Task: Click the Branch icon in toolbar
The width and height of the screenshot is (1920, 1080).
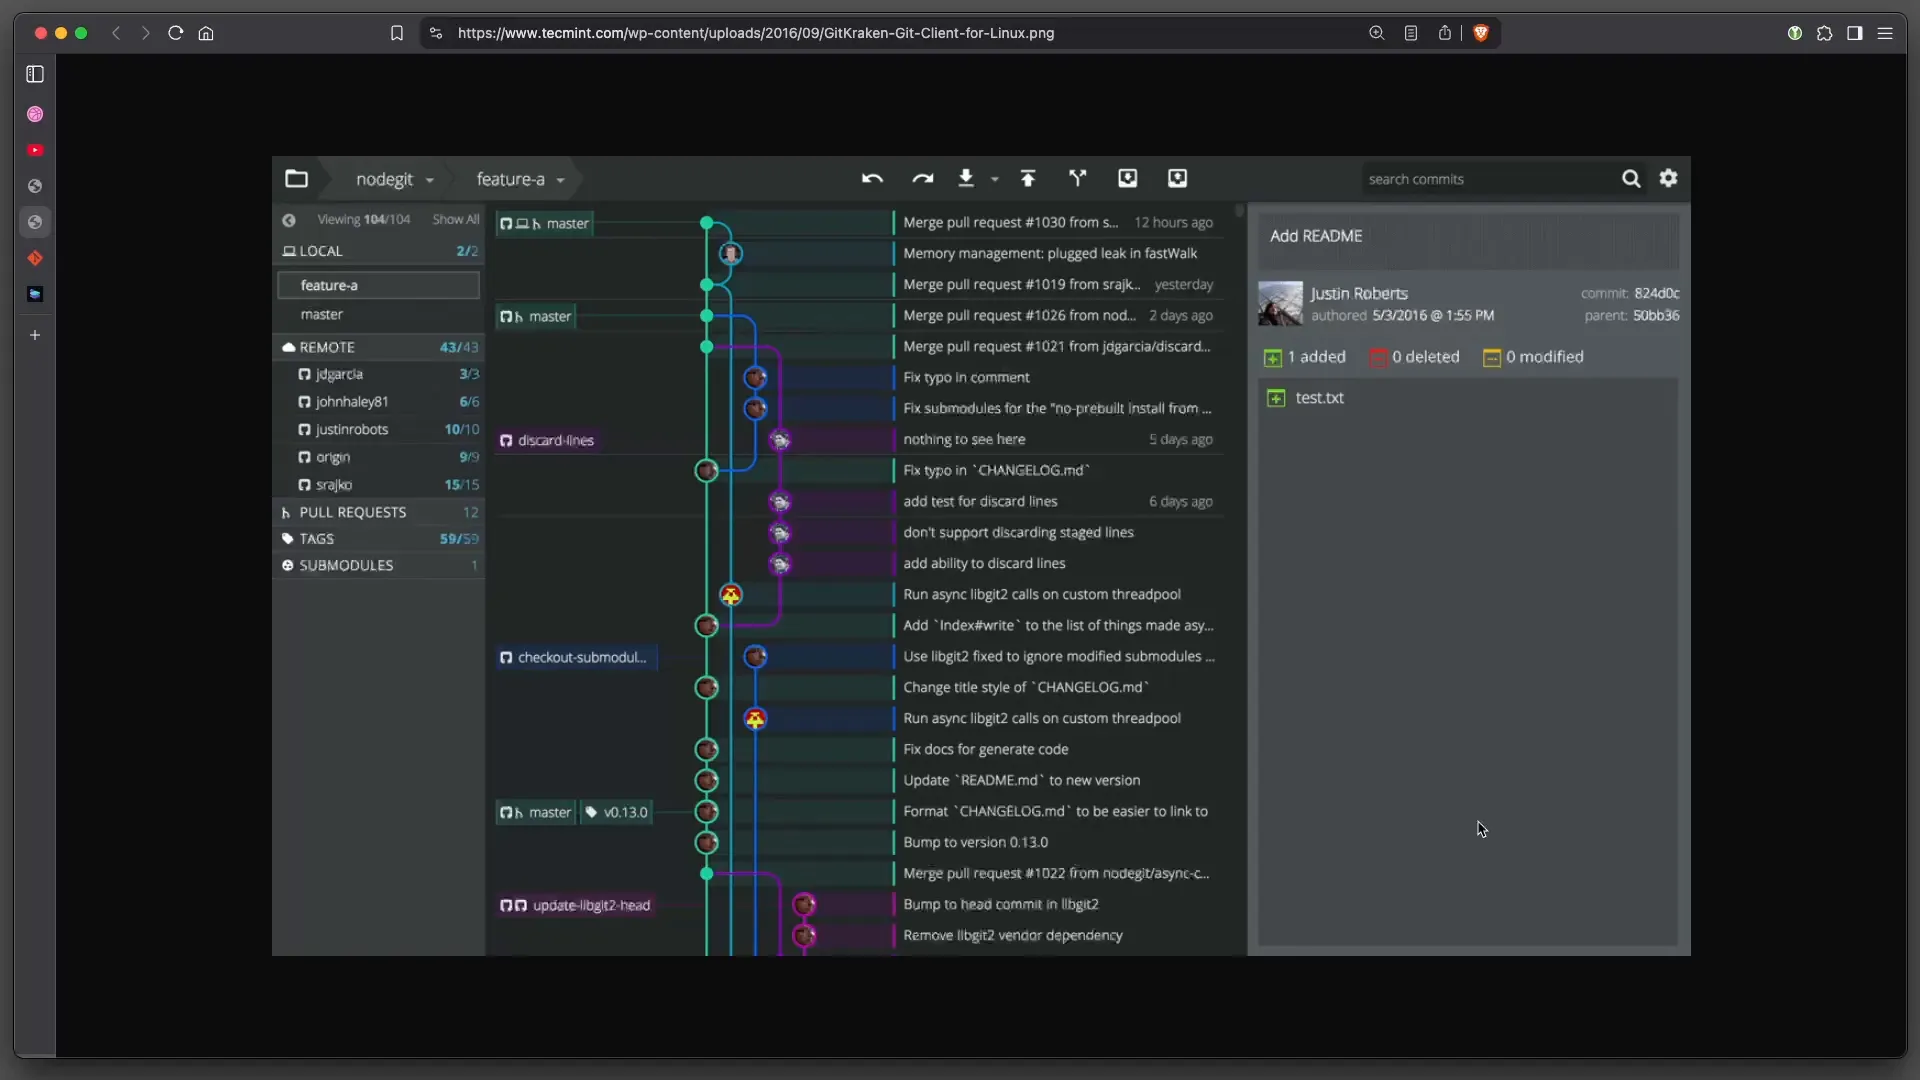Action: (x=1077, y=178)
